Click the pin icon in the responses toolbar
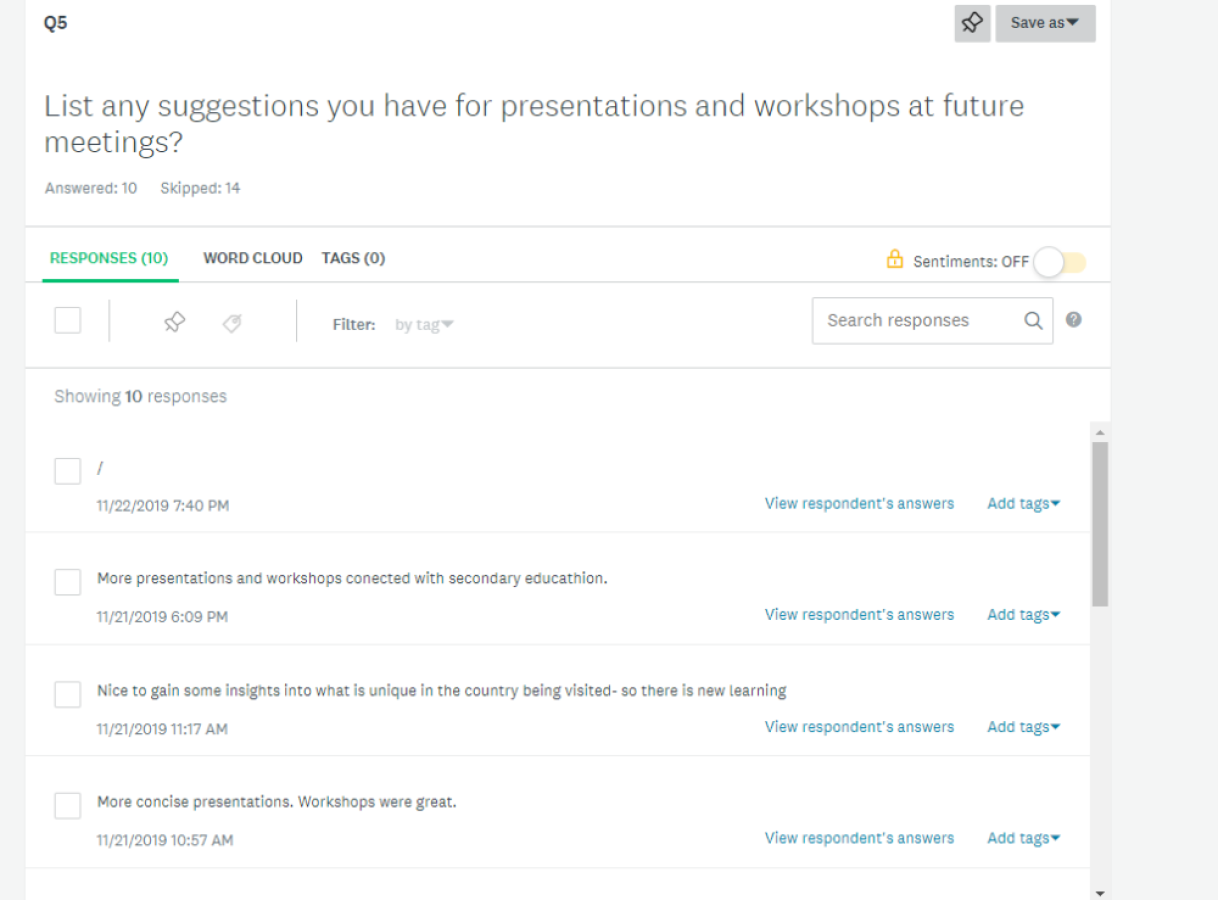Screen dimensions: 1218x900 click(175, 322)
